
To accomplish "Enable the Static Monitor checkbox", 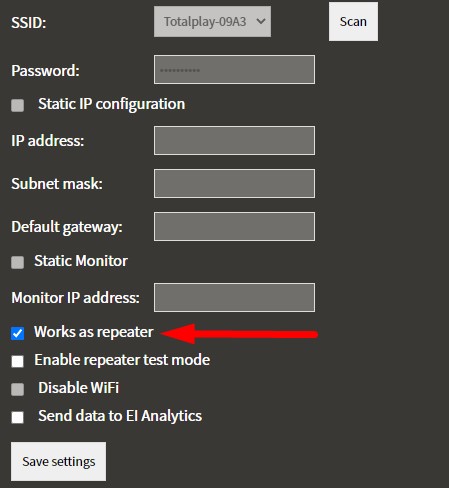I will [17, 262].
